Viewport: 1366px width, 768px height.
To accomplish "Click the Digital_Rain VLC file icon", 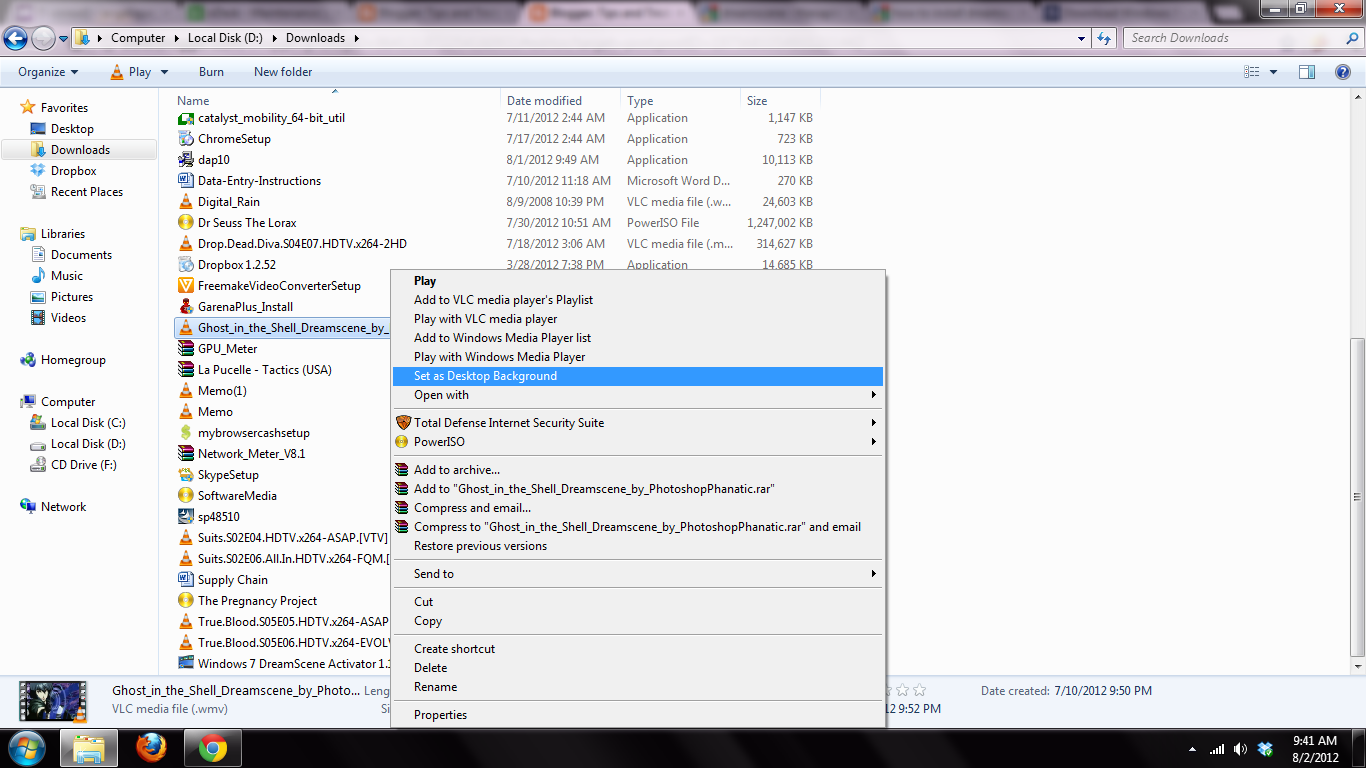I will tap(185, 202).
